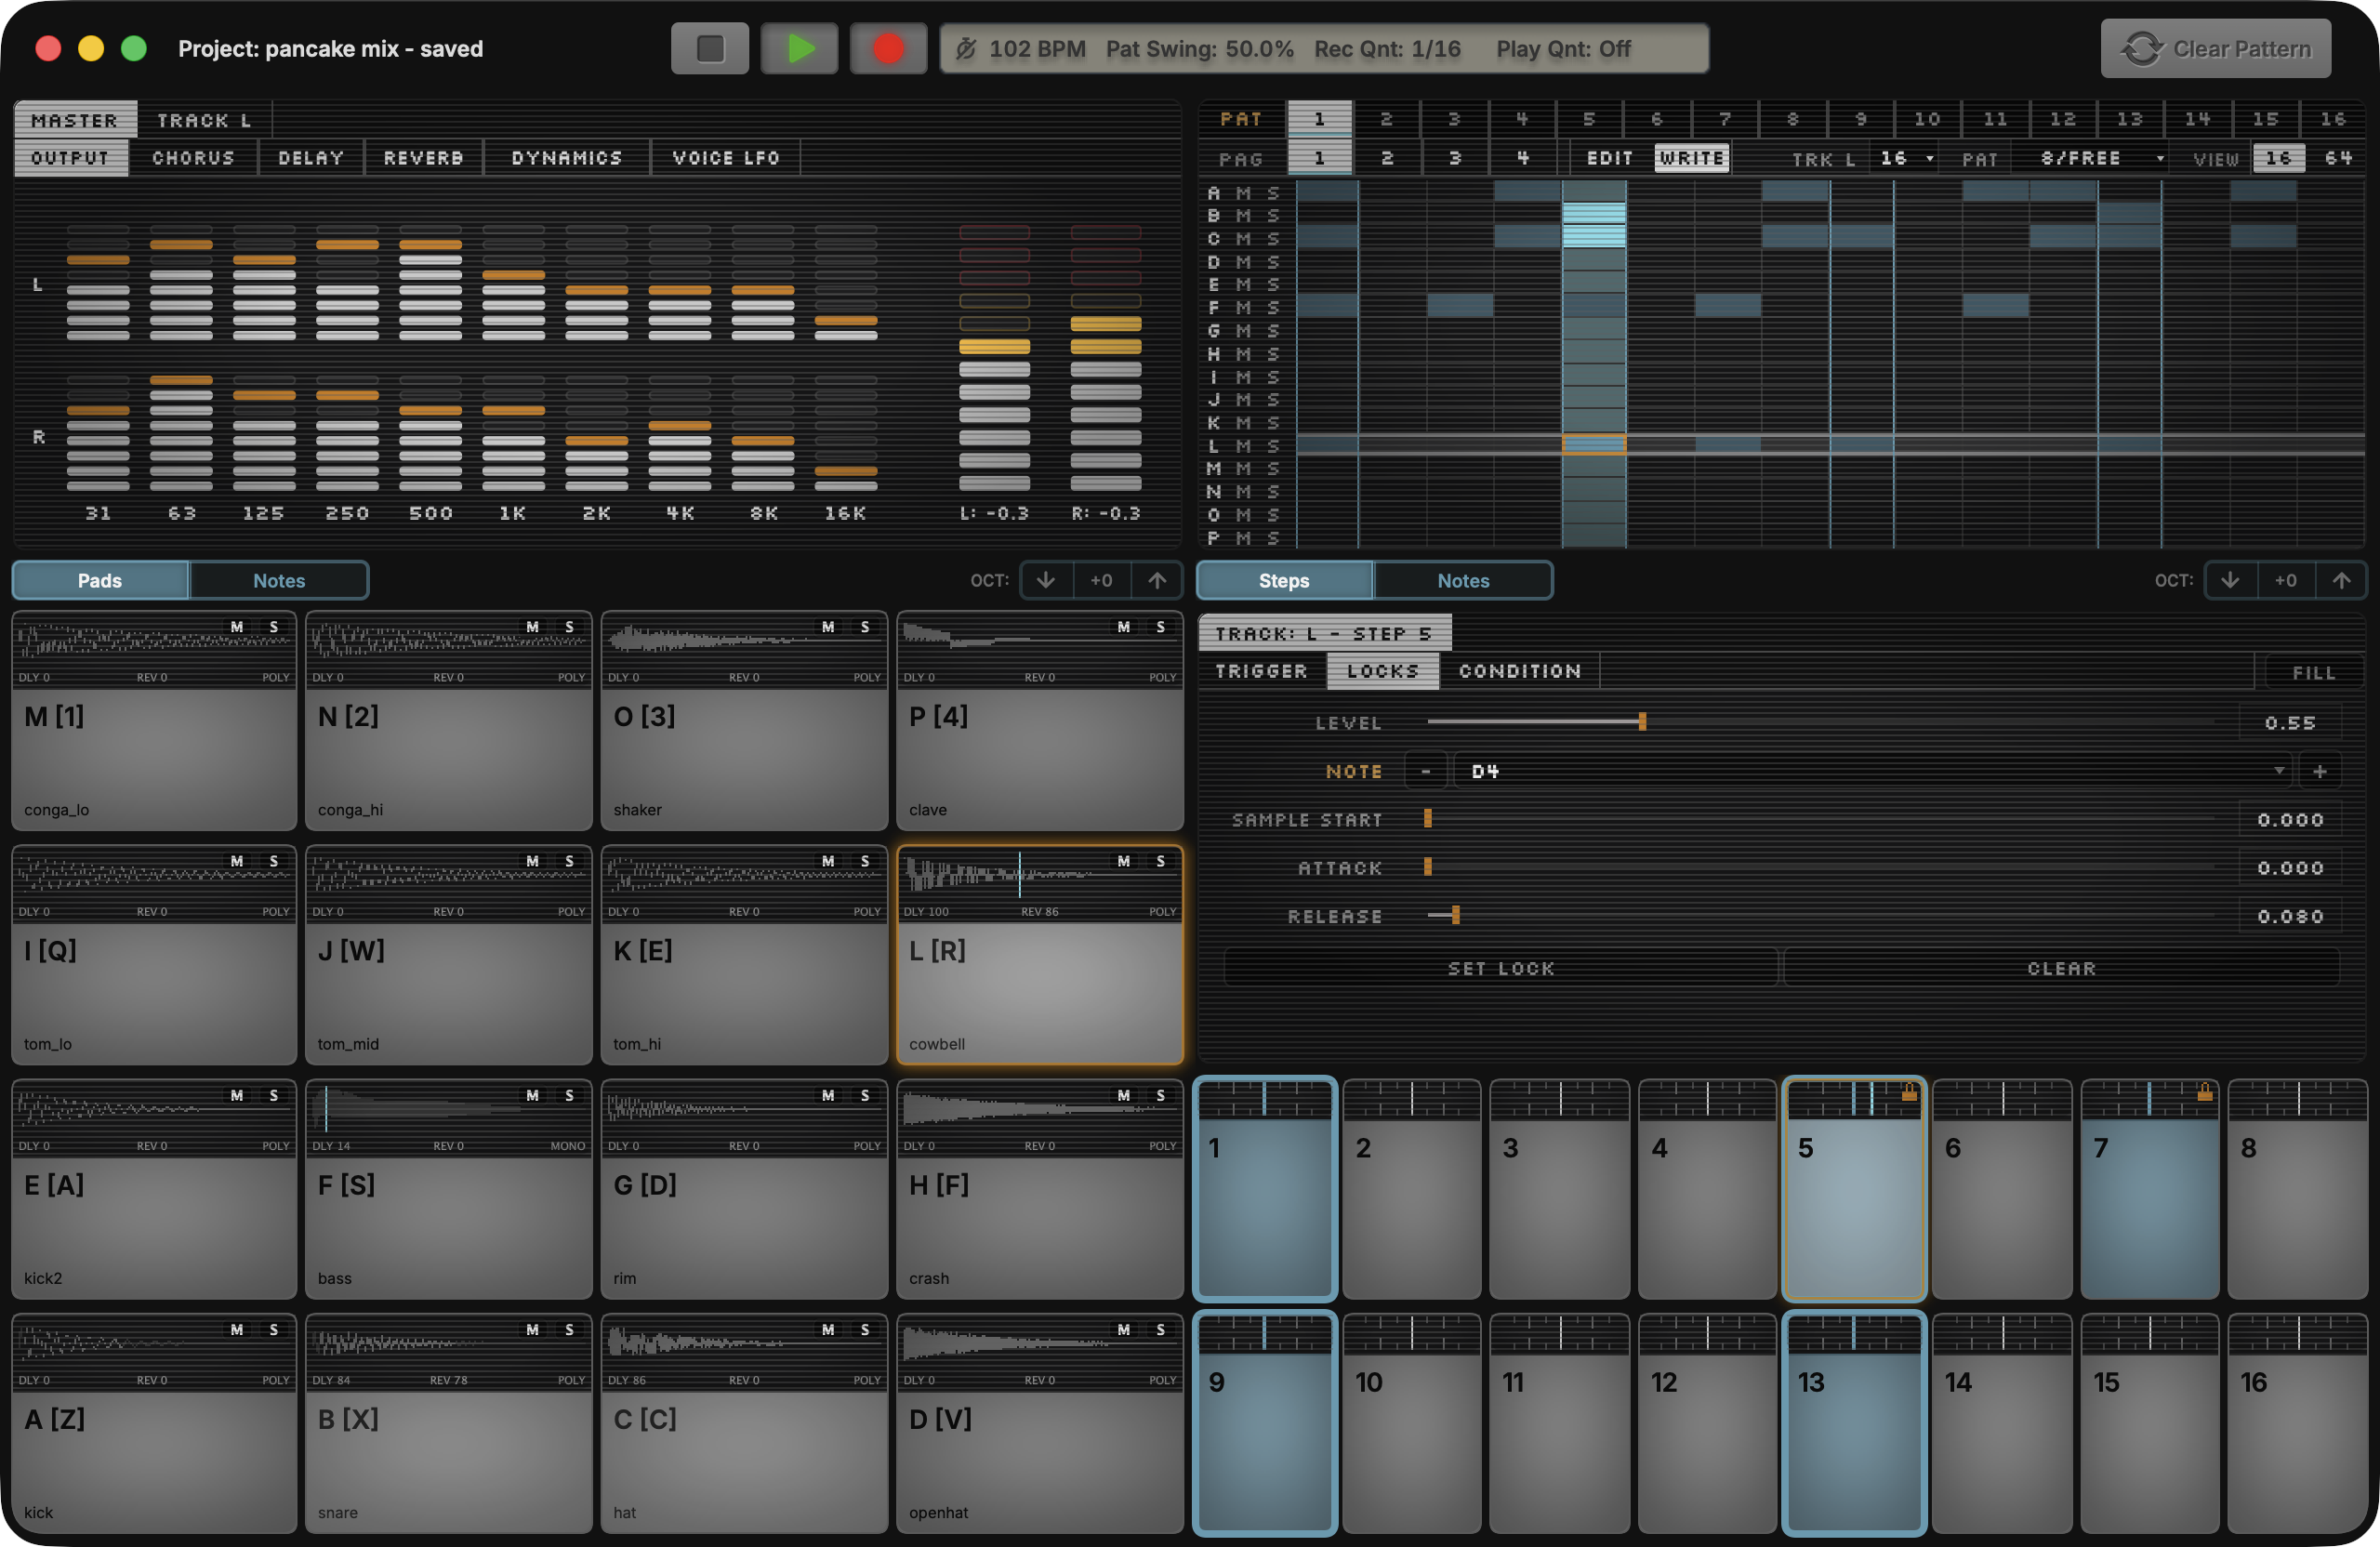Open the DYNAMICS tab
This screenshot has height=1547, width=2380.
point(567,158)
